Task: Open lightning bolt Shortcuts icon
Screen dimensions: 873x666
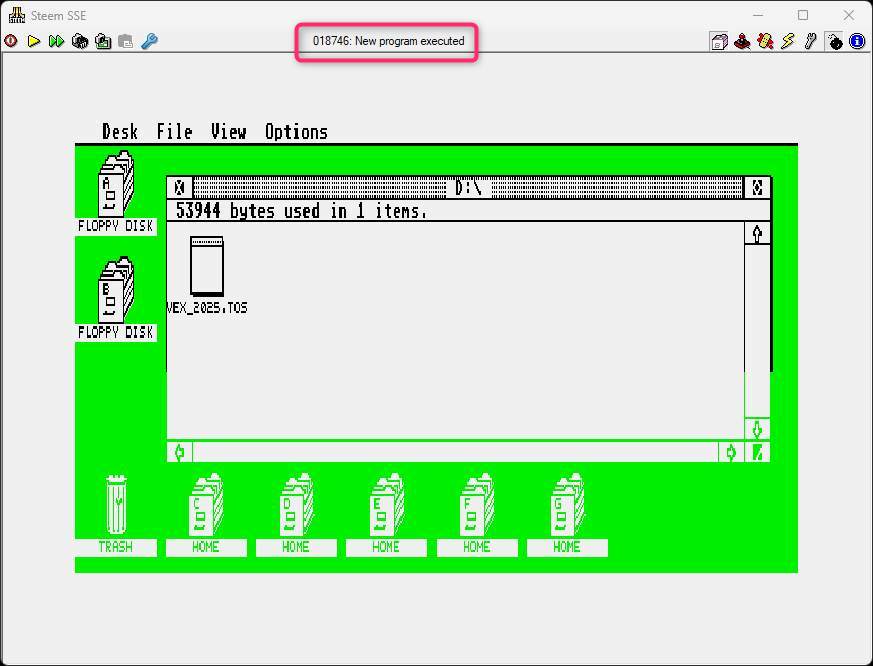Action: 788,41
